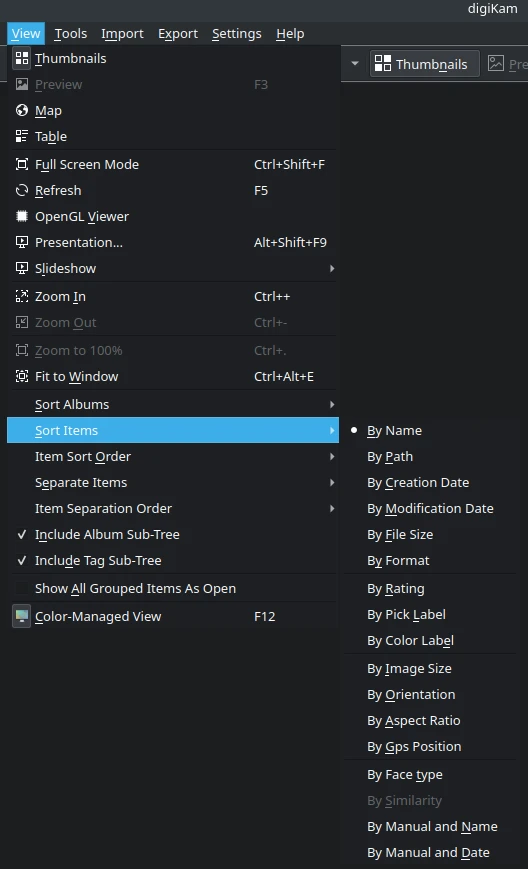Click the Color-Managed View monitor icon
The width and height of the screenshot is (528, 869).
pyautogui.click(x=22, y=616)
